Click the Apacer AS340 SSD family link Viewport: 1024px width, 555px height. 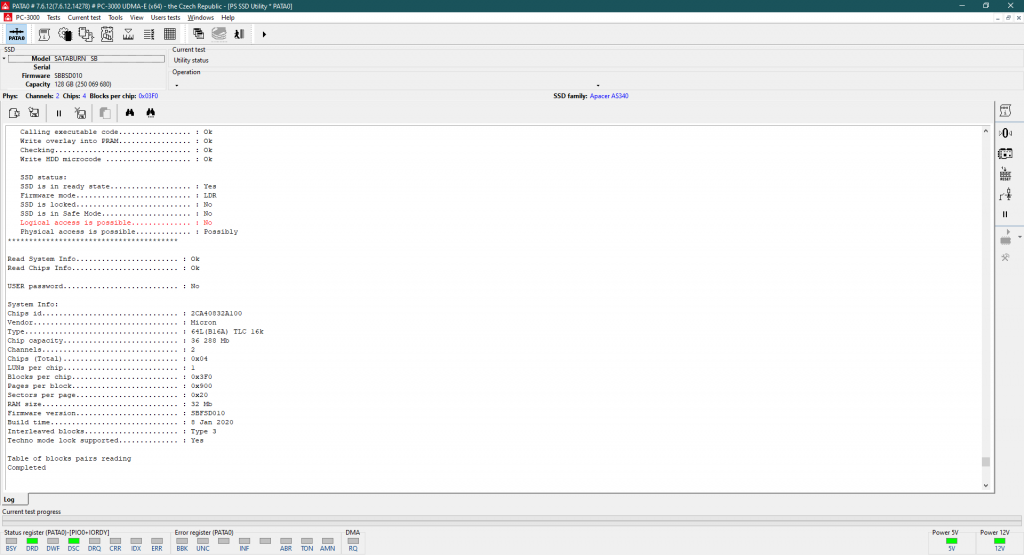click(x=609, y=96)
